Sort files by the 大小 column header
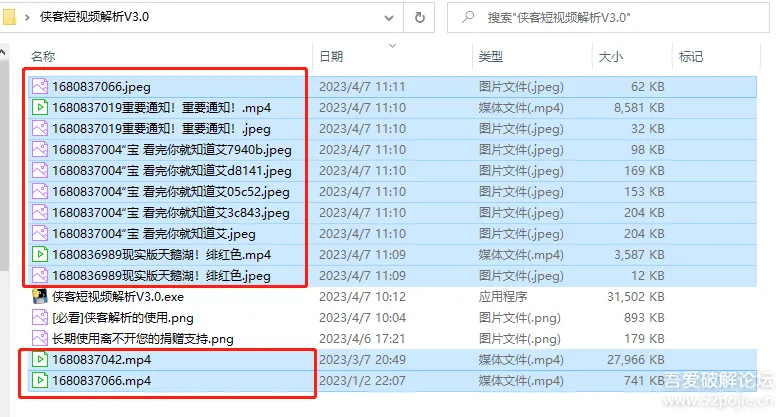783x417 pixels. [611, 56]
